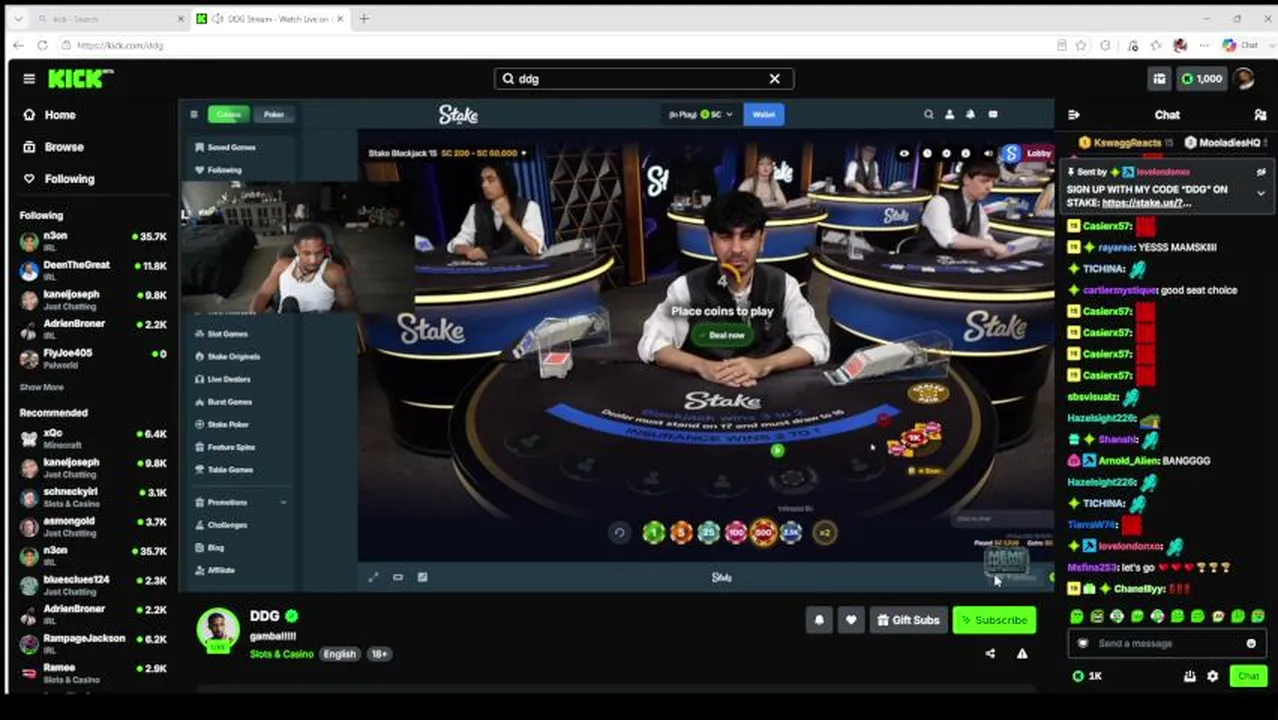Show chat users list icon
Image resolution: width=1278 pixels, height=720 pixels.
tap(1260, 115)
